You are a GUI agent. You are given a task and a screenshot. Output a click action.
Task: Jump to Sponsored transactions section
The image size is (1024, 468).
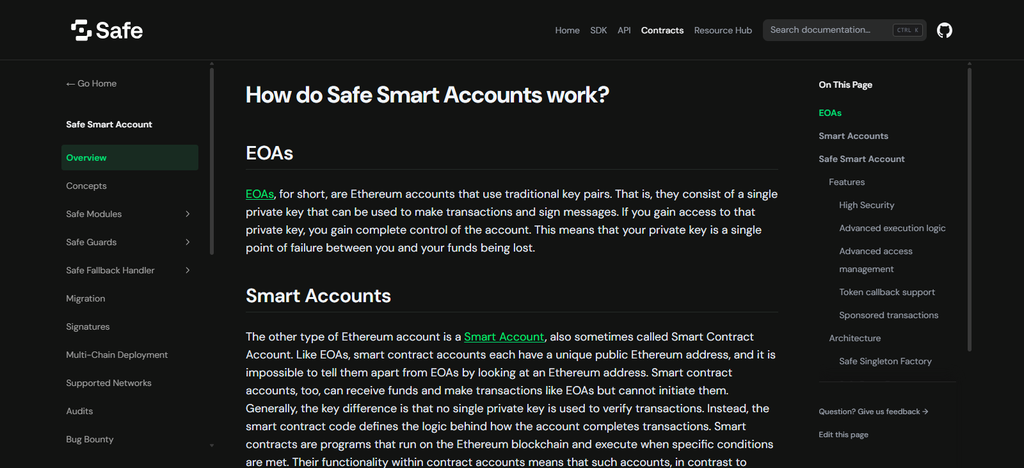point(889,315)
